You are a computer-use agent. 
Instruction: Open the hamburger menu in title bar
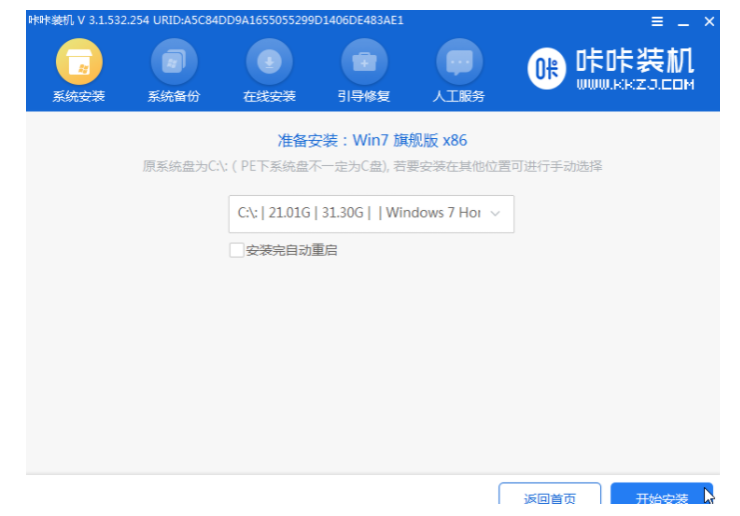click(657, 21)
